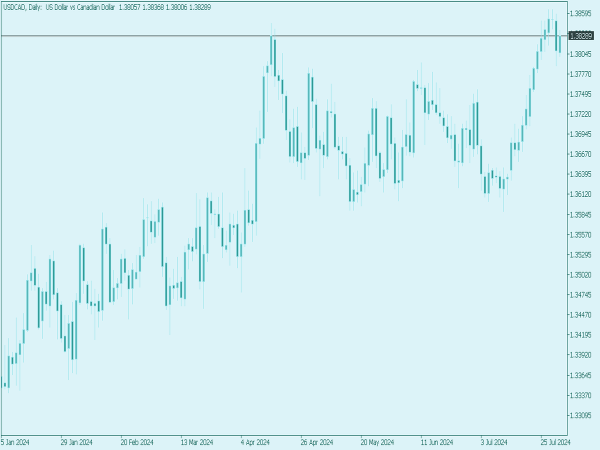
Task: Click the 3 Jul 2024 date label
Action: (x=494, y=442)
